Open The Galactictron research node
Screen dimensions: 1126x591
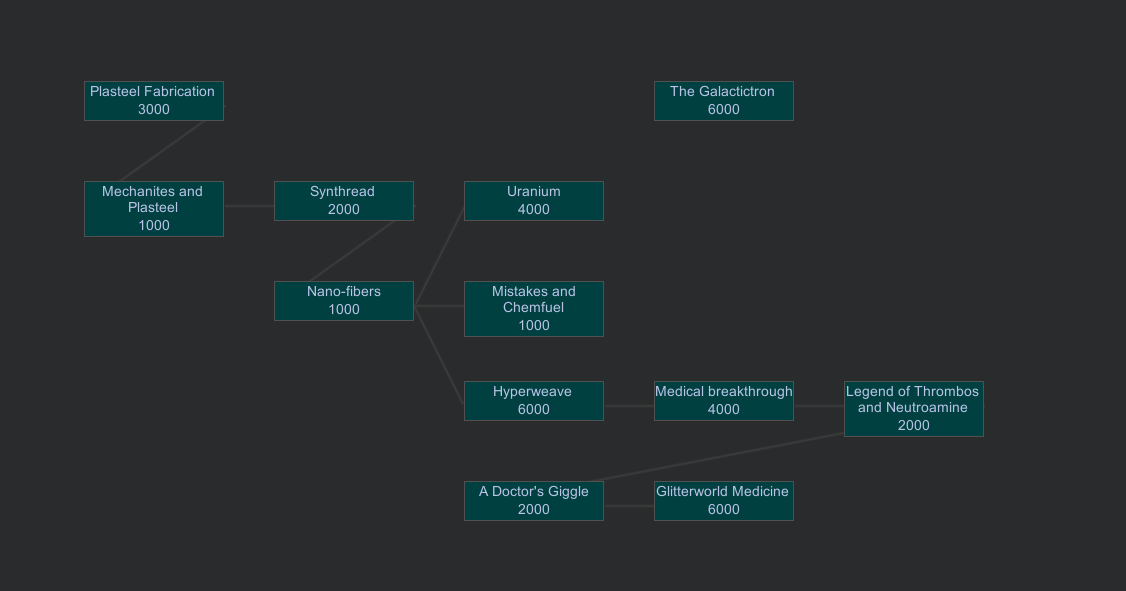(724, 101)
